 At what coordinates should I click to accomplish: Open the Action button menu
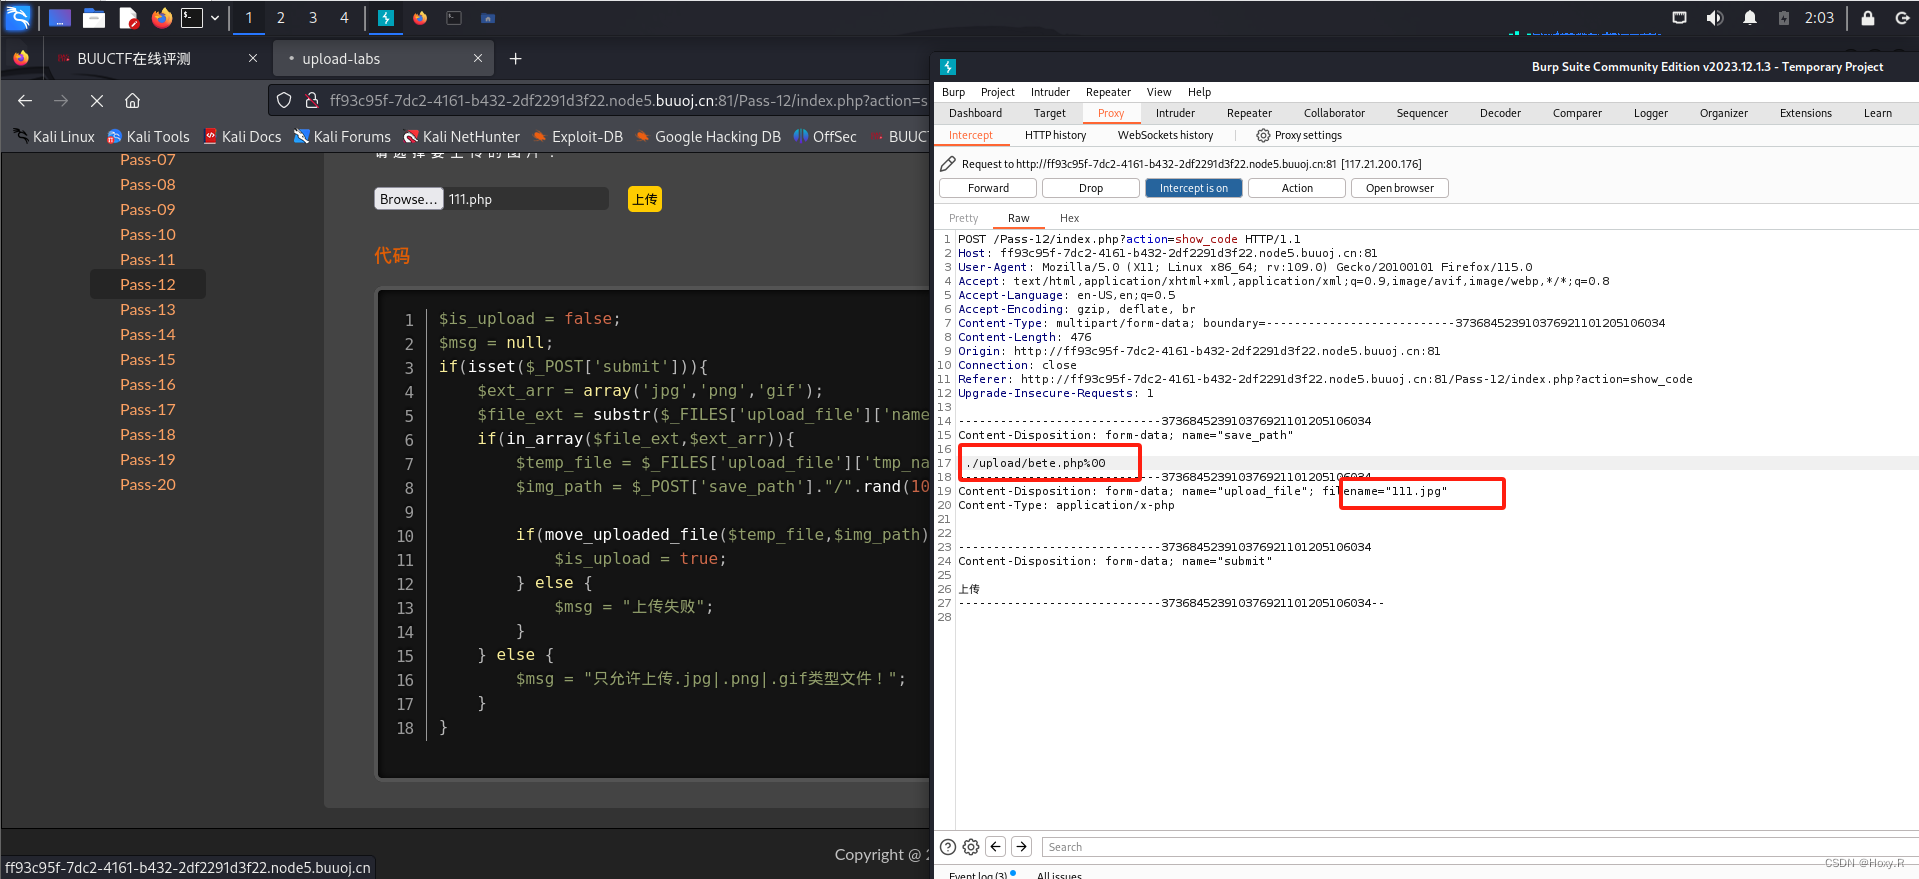[1297, 188]
